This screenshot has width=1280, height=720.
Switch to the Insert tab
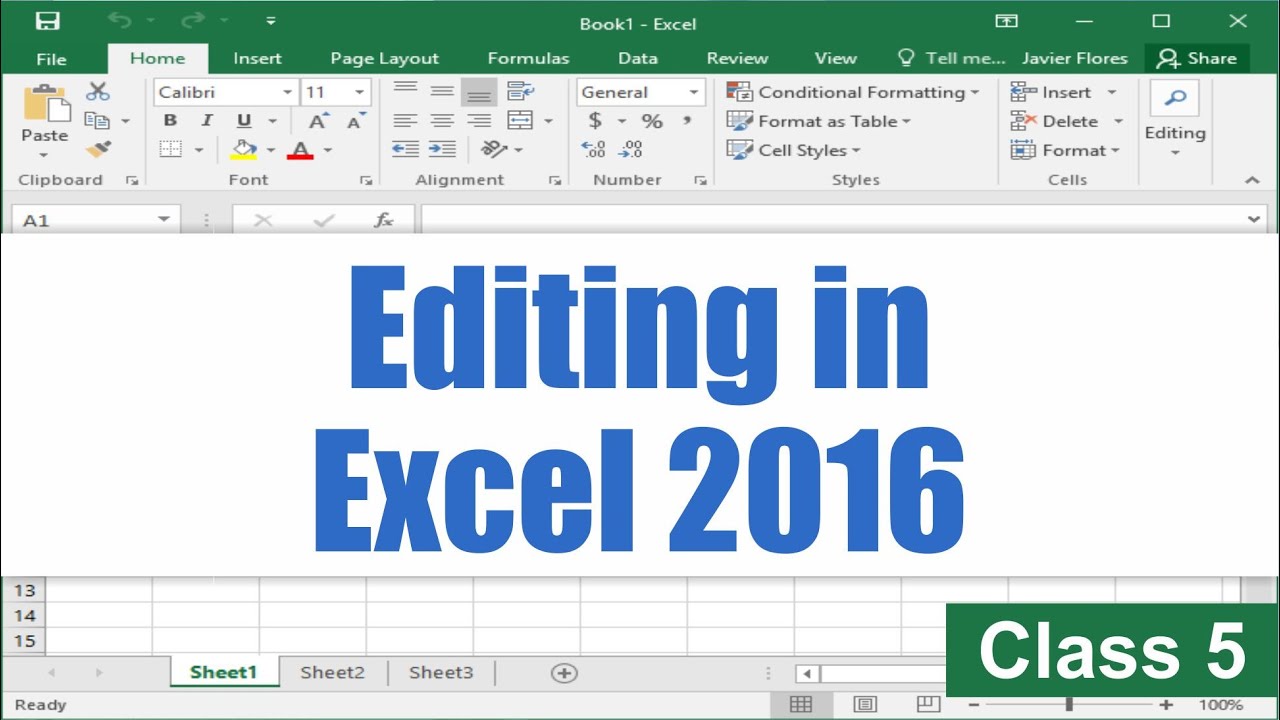point(257,58)
